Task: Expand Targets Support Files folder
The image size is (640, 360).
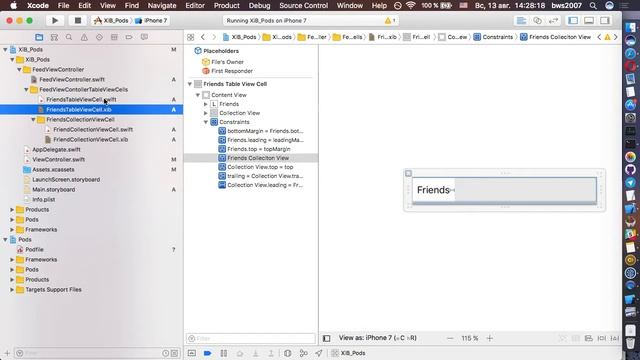Action: (12, 289)
